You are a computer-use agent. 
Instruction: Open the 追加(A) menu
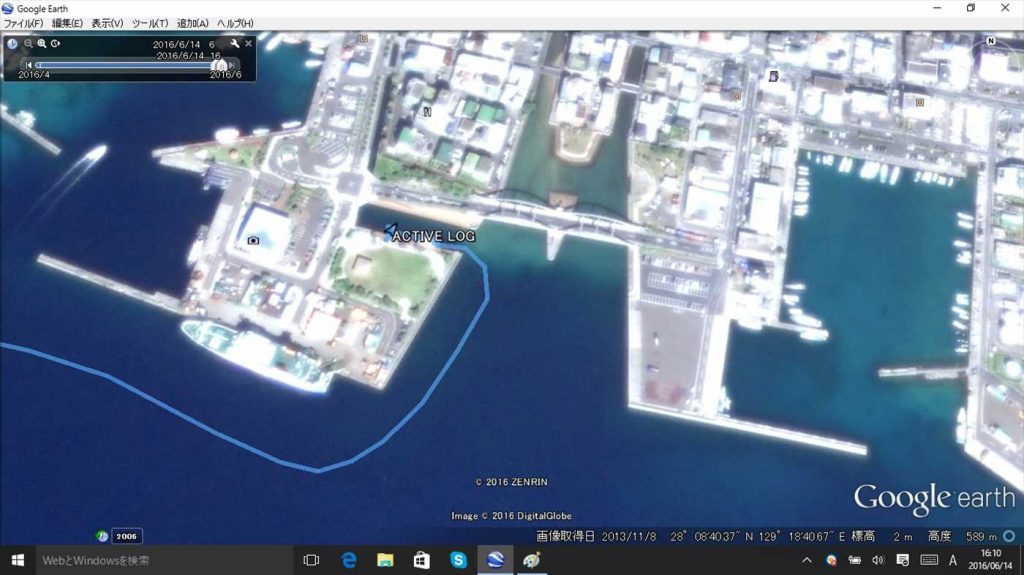click(x=193, y=23)
